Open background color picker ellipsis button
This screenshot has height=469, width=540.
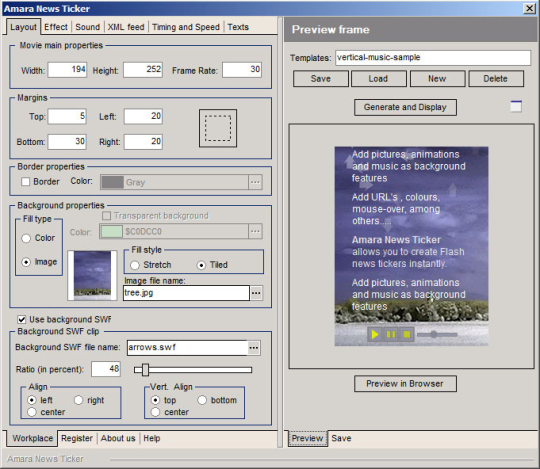point(255,231)
